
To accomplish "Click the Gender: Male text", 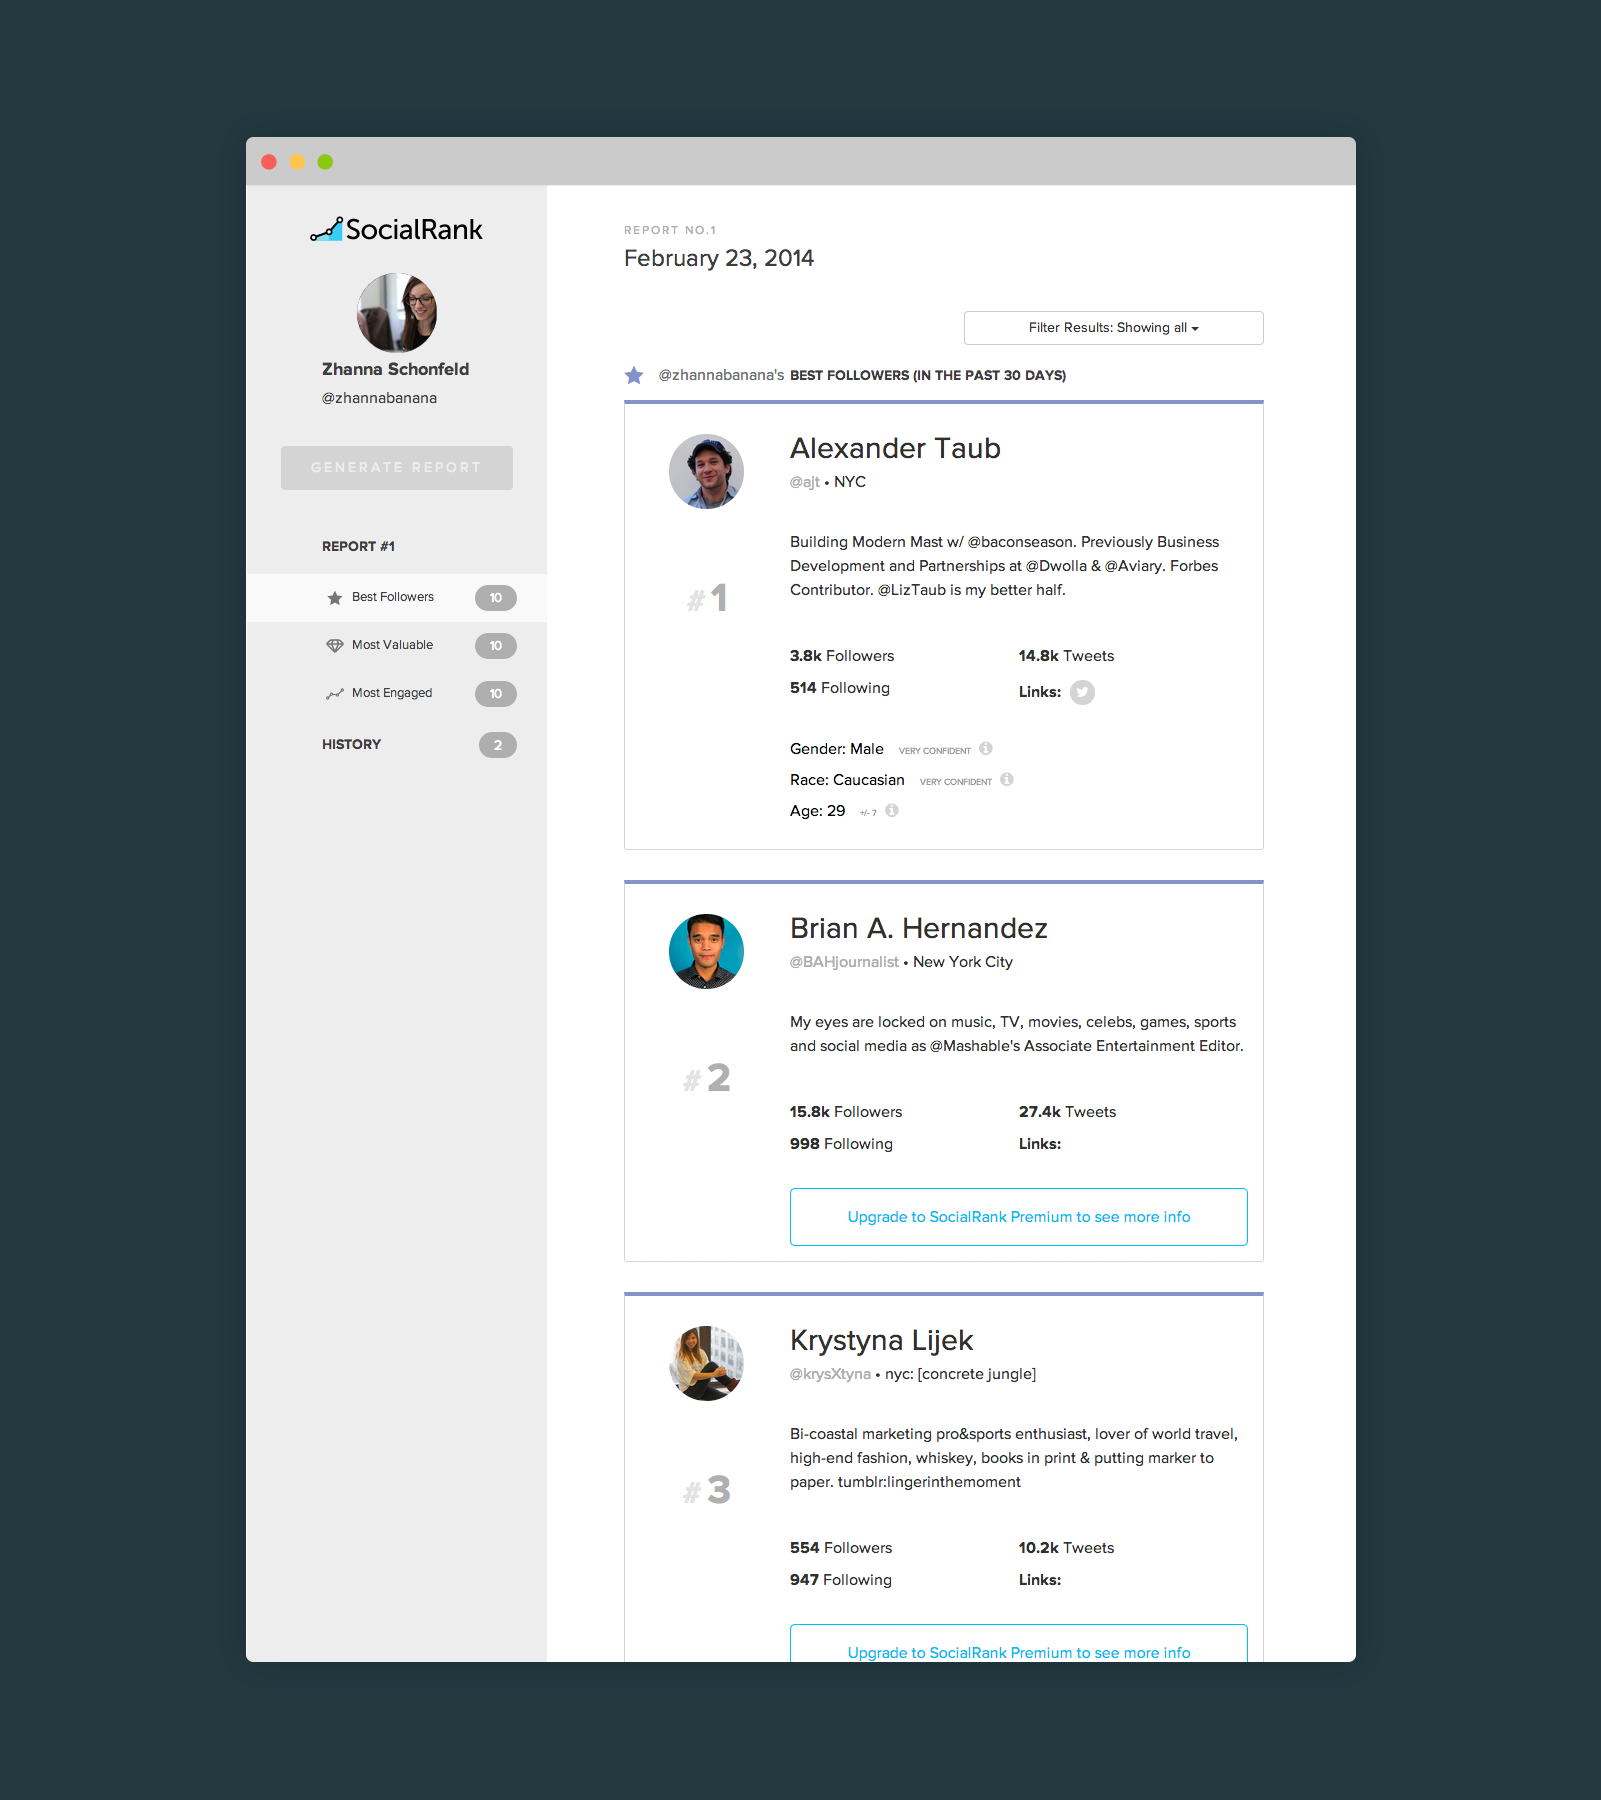I will 837,749.
